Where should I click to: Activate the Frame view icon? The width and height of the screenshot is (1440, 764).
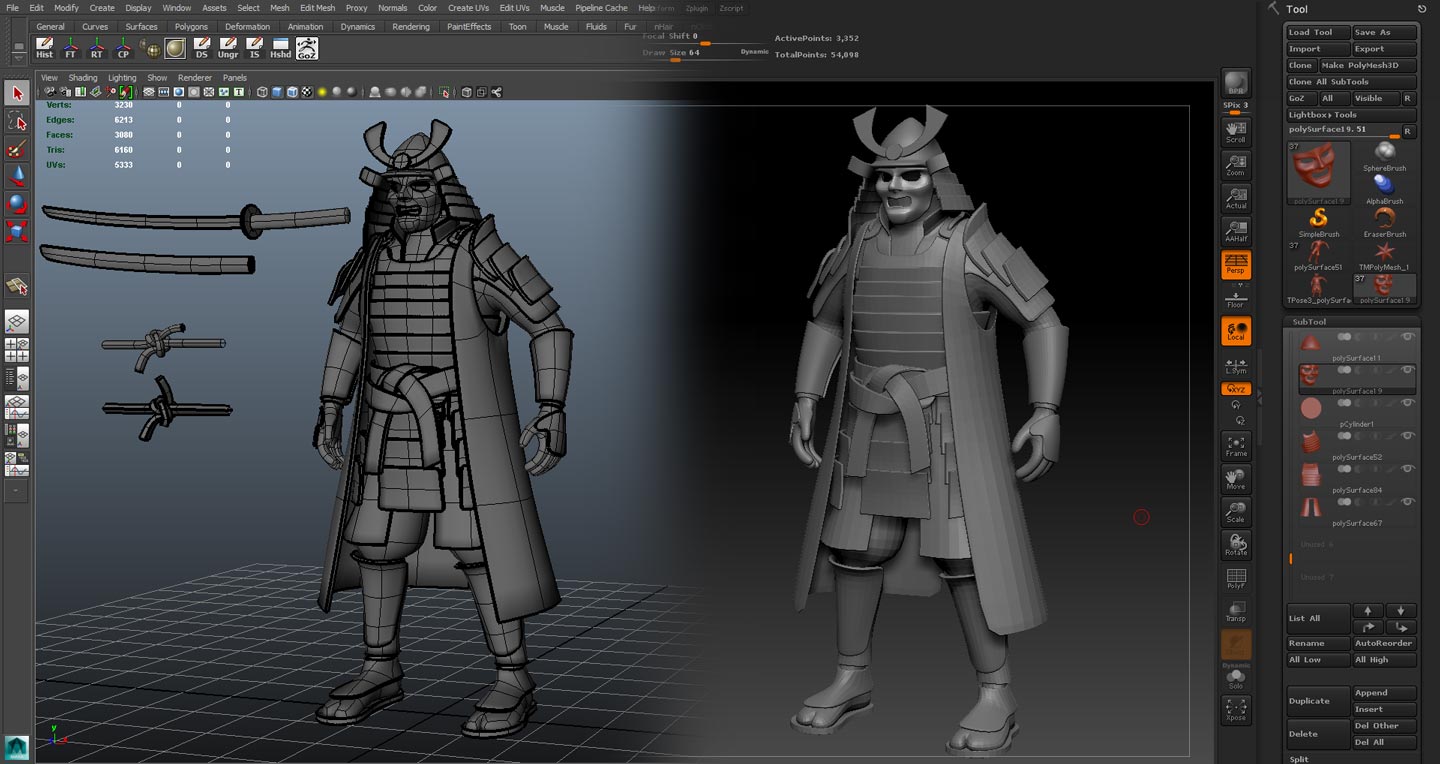click(1236, 445)
